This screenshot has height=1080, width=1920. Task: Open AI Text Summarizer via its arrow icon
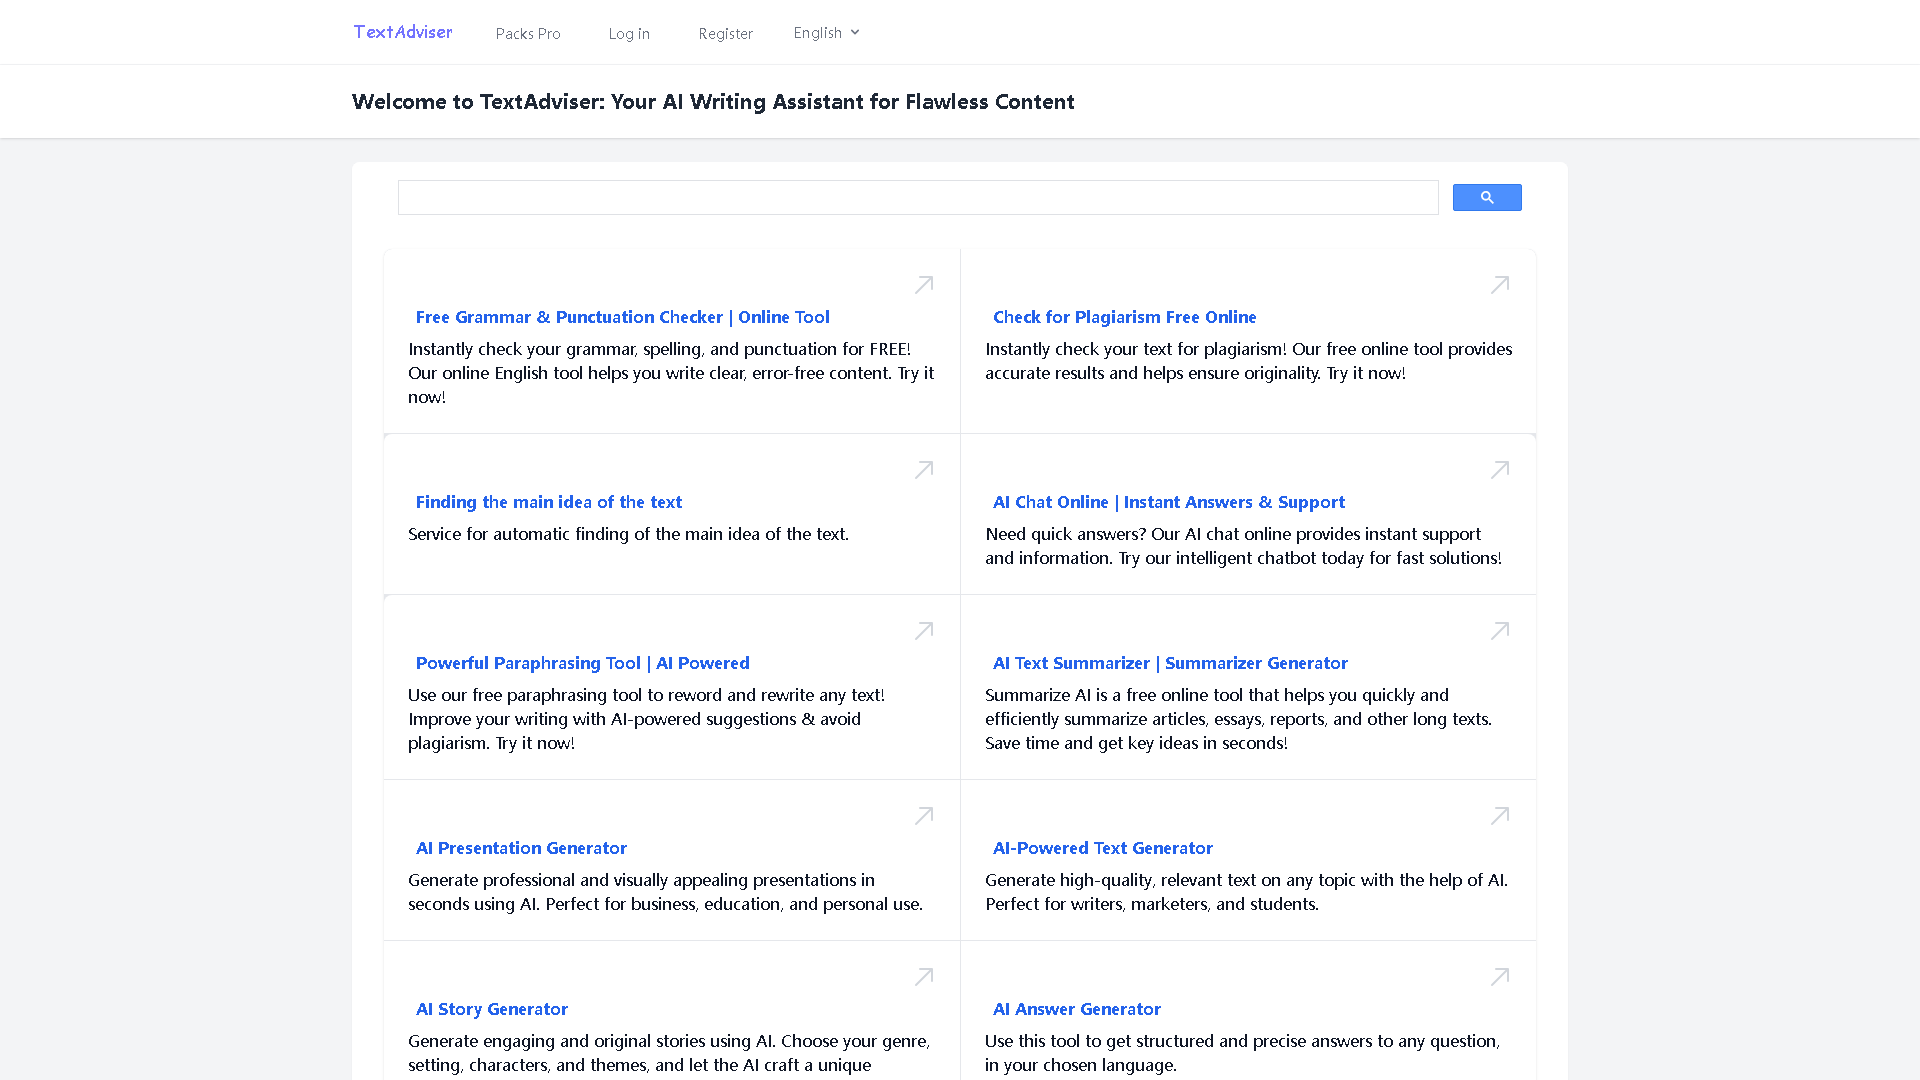[x=1499, y=631]
